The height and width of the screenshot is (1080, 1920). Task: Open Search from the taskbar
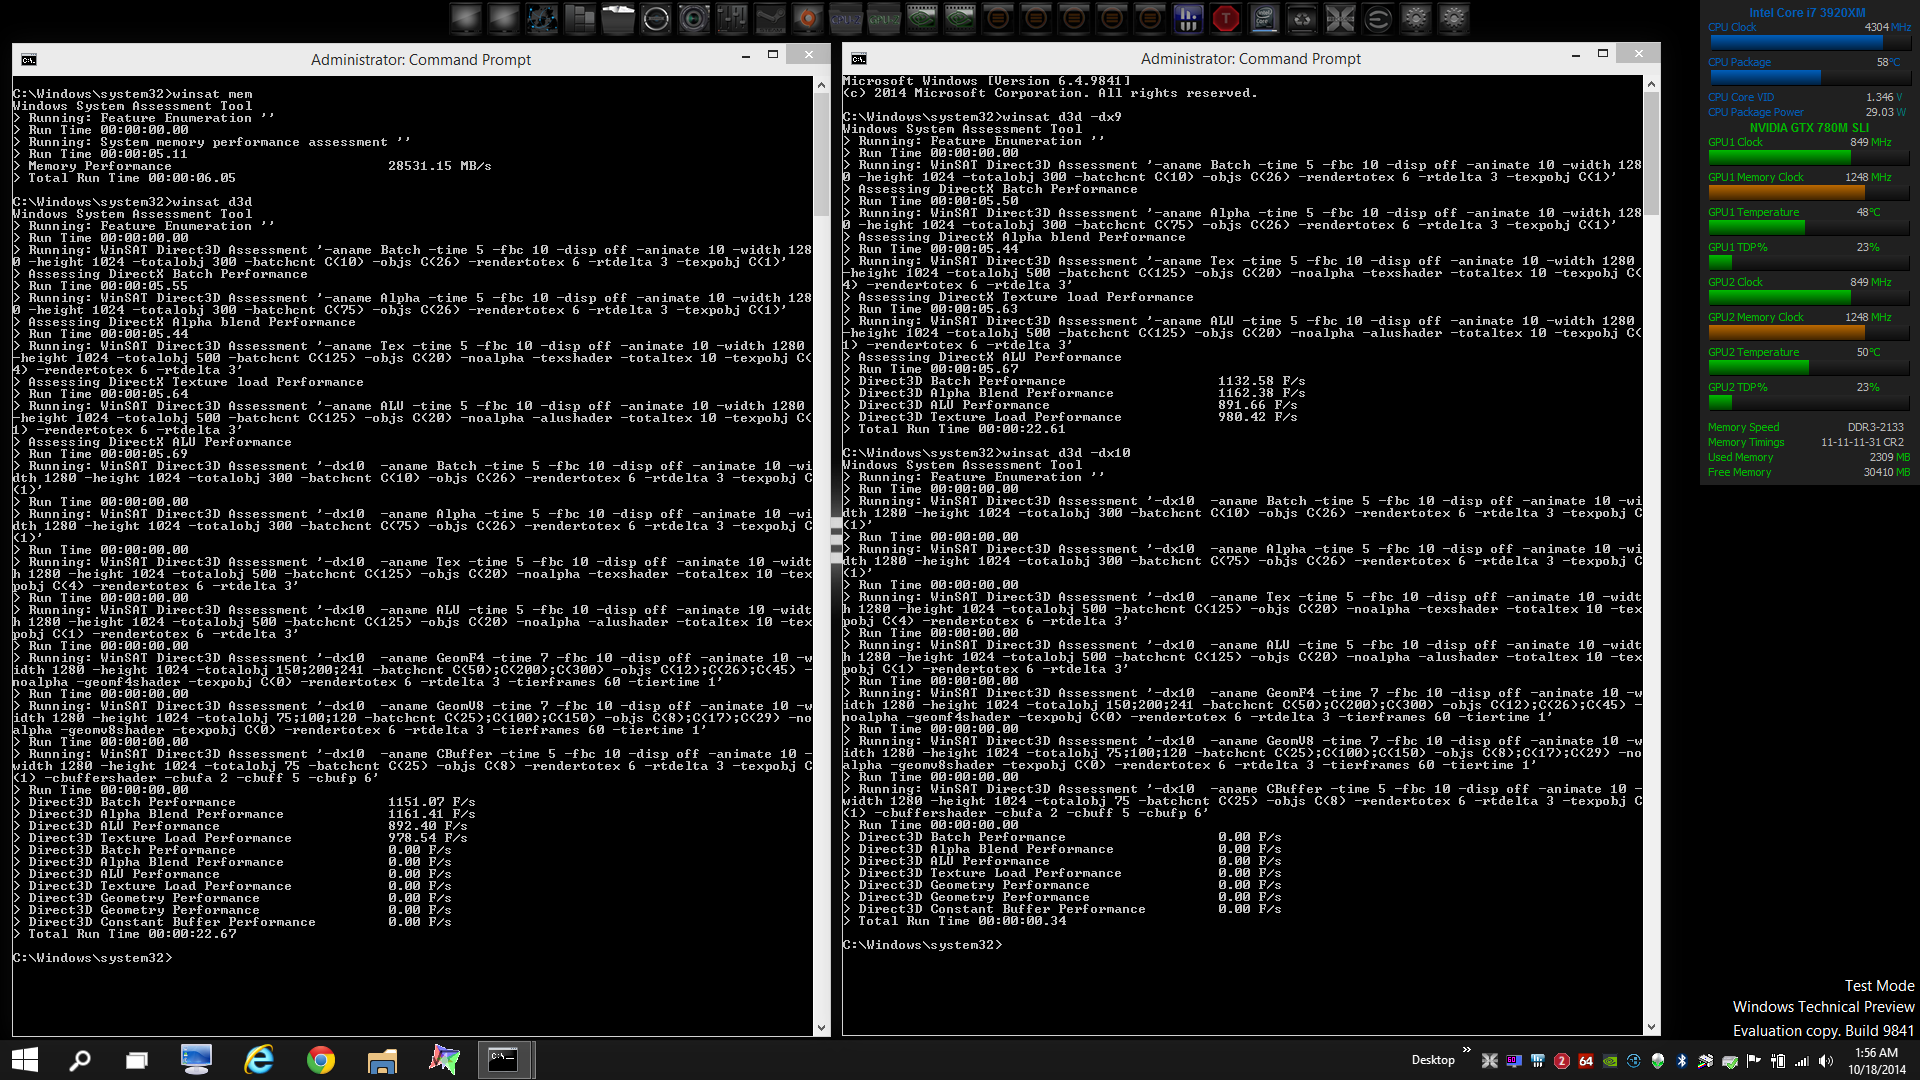click(x=80, y=1060)
